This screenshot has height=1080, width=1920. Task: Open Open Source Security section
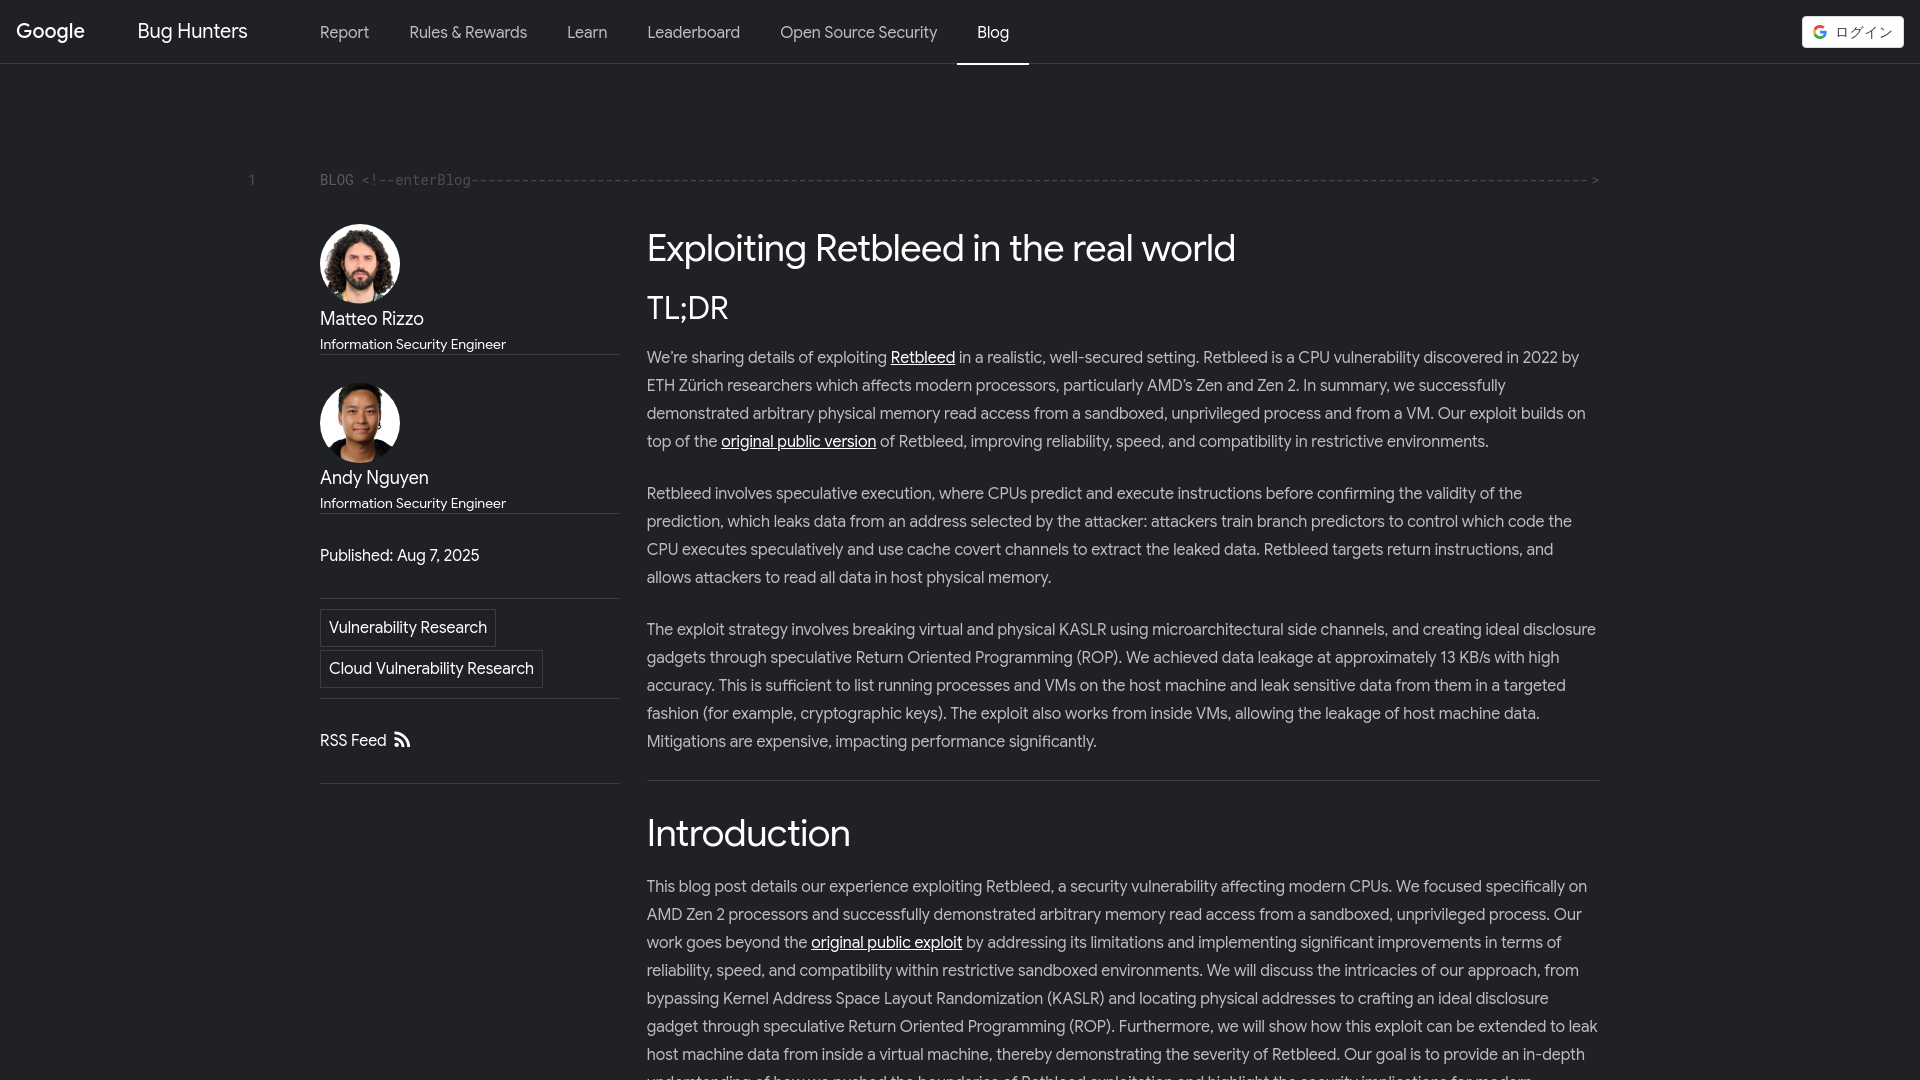(858, 32)
